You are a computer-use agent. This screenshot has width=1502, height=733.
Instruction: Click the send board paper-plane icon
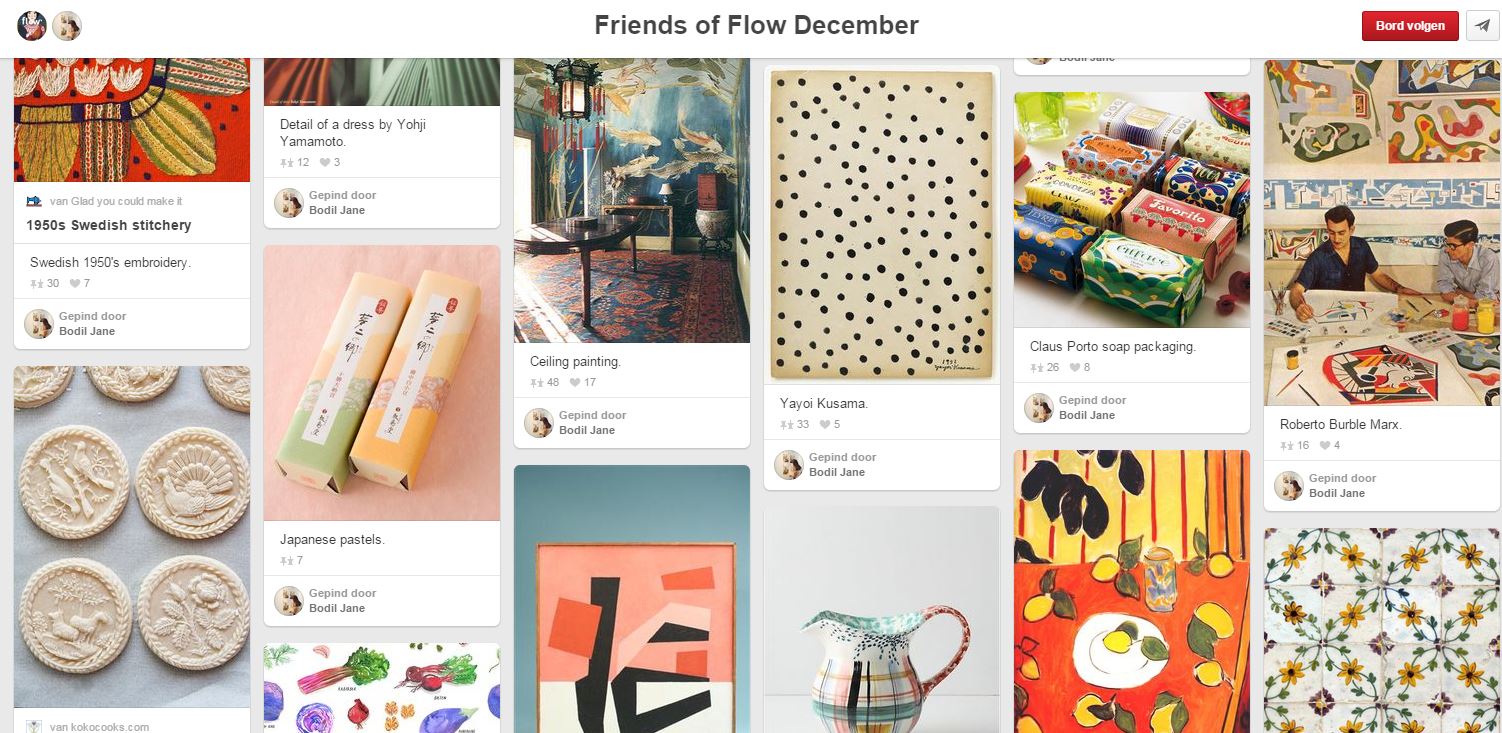click(1482, 26)
